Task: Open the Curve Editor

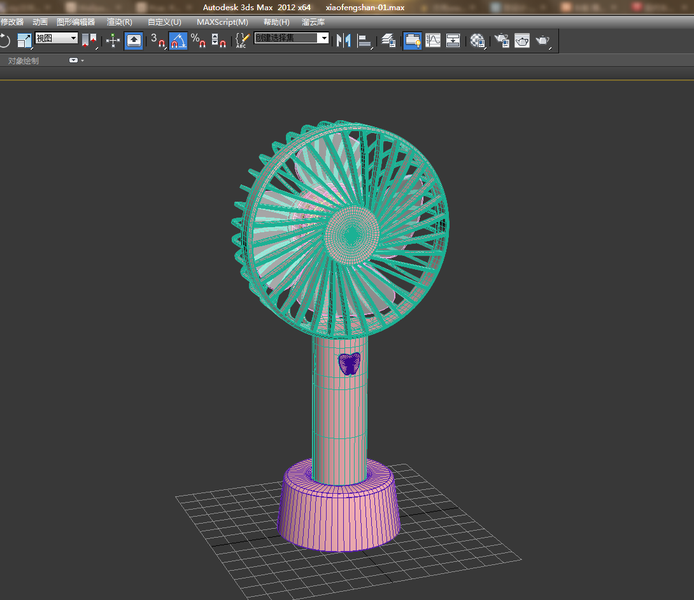Action: tap(433, 40)
